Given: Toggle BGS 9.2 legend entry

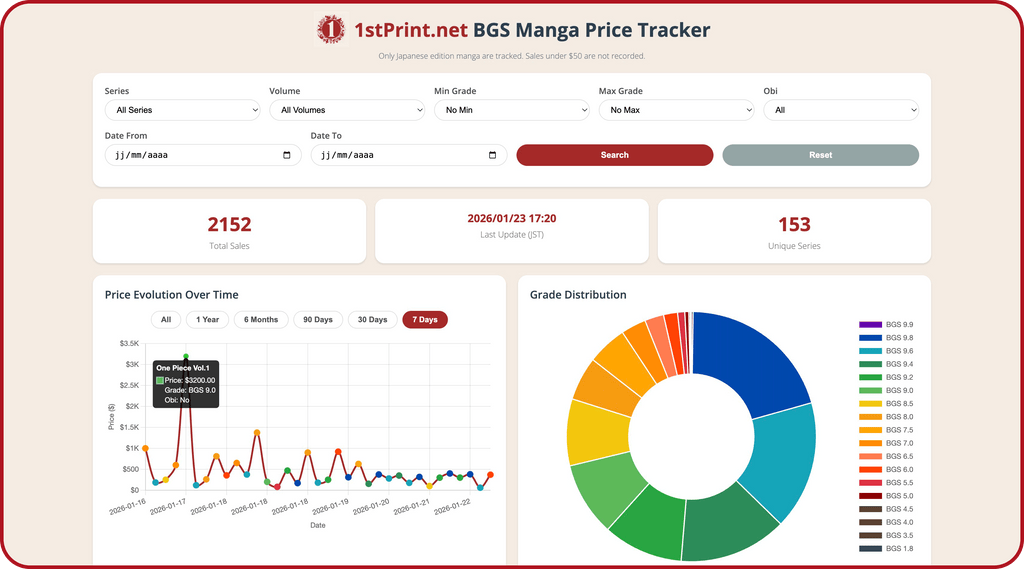Looking at the screenshot, I should pos(886,377).
